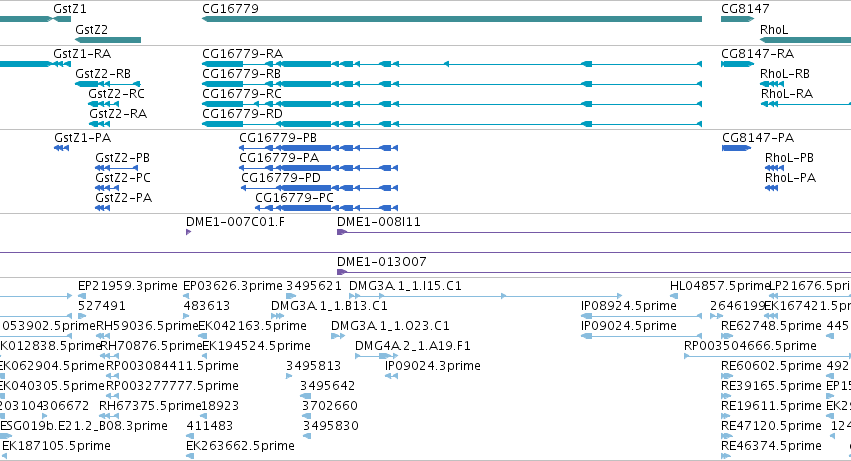
Task: Select the CG16779-PD protein label
Action: pos(281,178)
